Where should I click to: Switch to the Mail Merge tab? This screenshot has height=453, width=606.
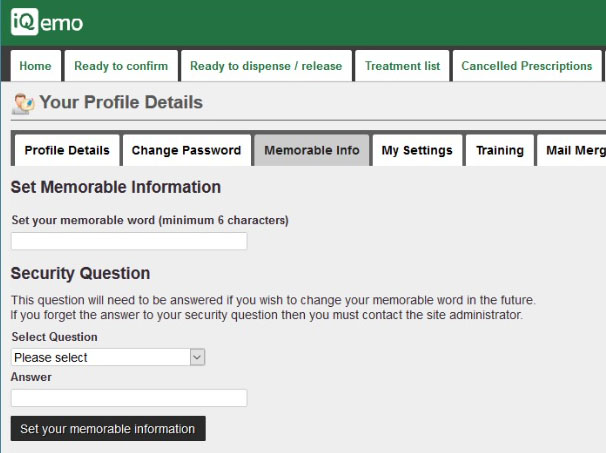(x=572, y=150)
